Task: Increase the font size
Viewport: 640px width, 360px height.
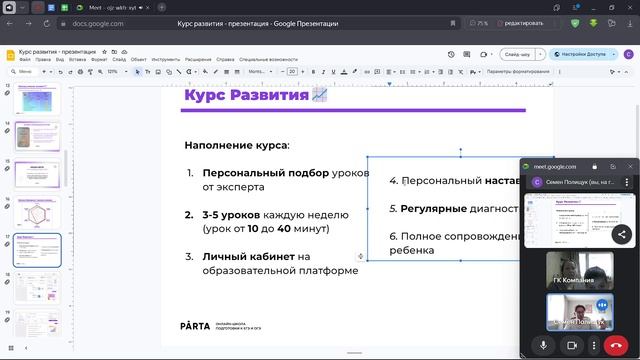Action: pos(302,72)
